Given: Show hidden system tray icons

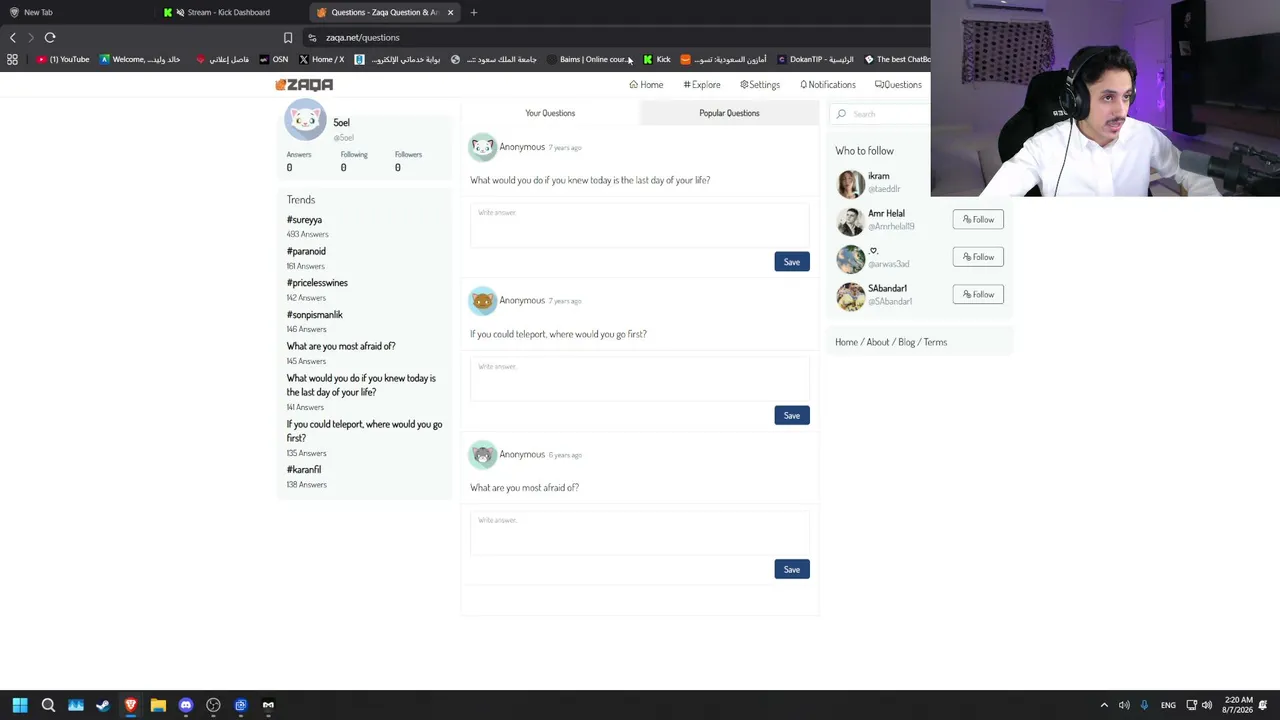Looking at the screenshot, I should coord(1104,705).
